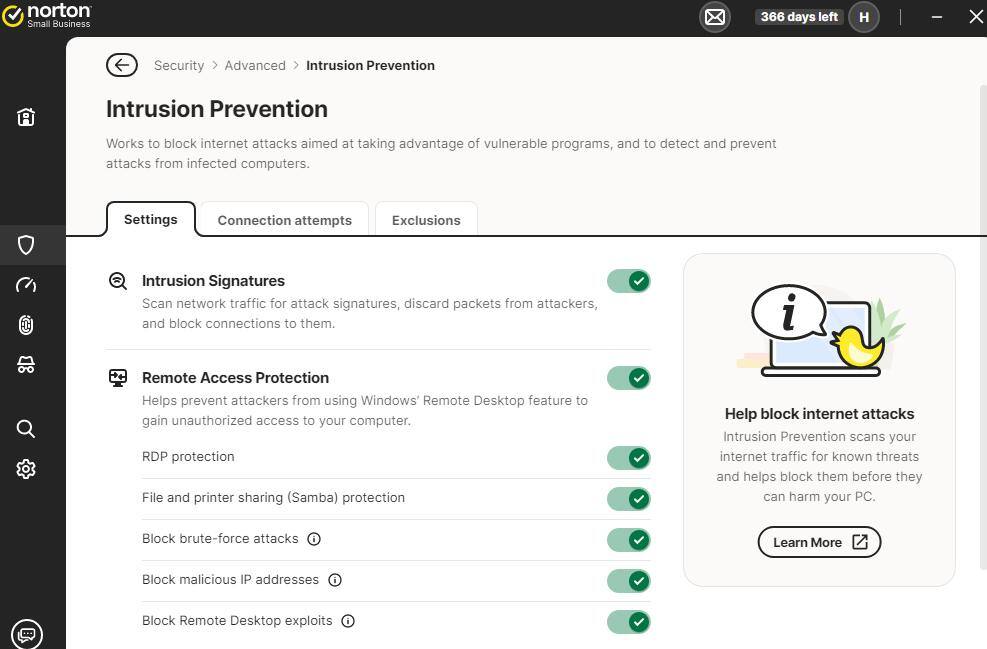Click the Learn More button

pyautogui.click(x=819, y=542)
